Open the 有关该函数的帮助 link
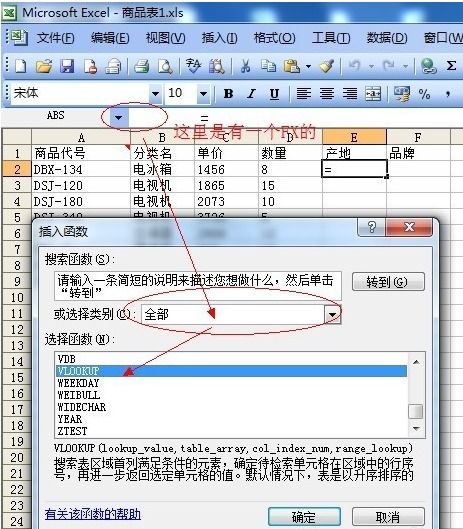The width and height of the screenshot is (463, 529). pos(93,514)
